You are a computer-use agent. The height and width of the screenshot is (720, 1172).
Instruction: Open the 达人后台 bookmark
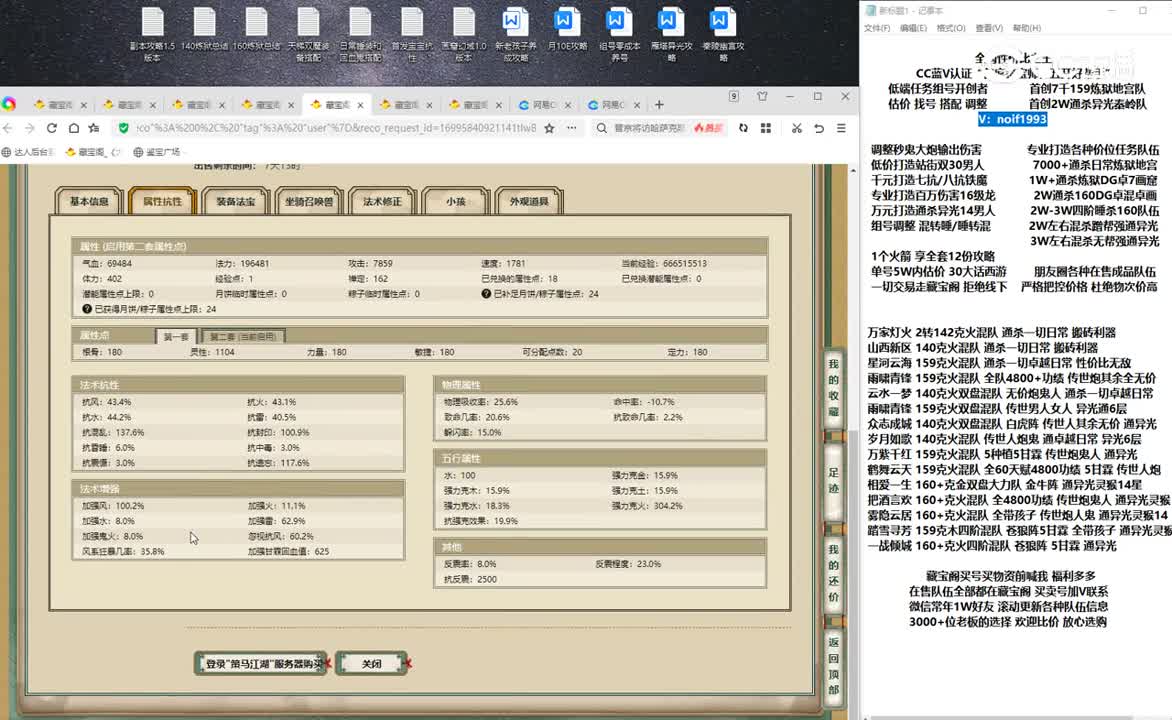tap(28, 152)
